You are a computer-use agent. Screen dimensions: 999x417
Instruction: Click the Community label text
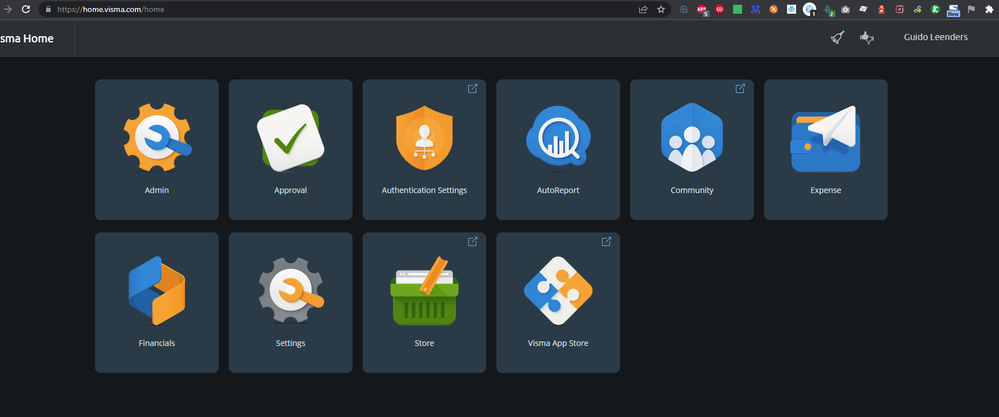pos(692,190)
